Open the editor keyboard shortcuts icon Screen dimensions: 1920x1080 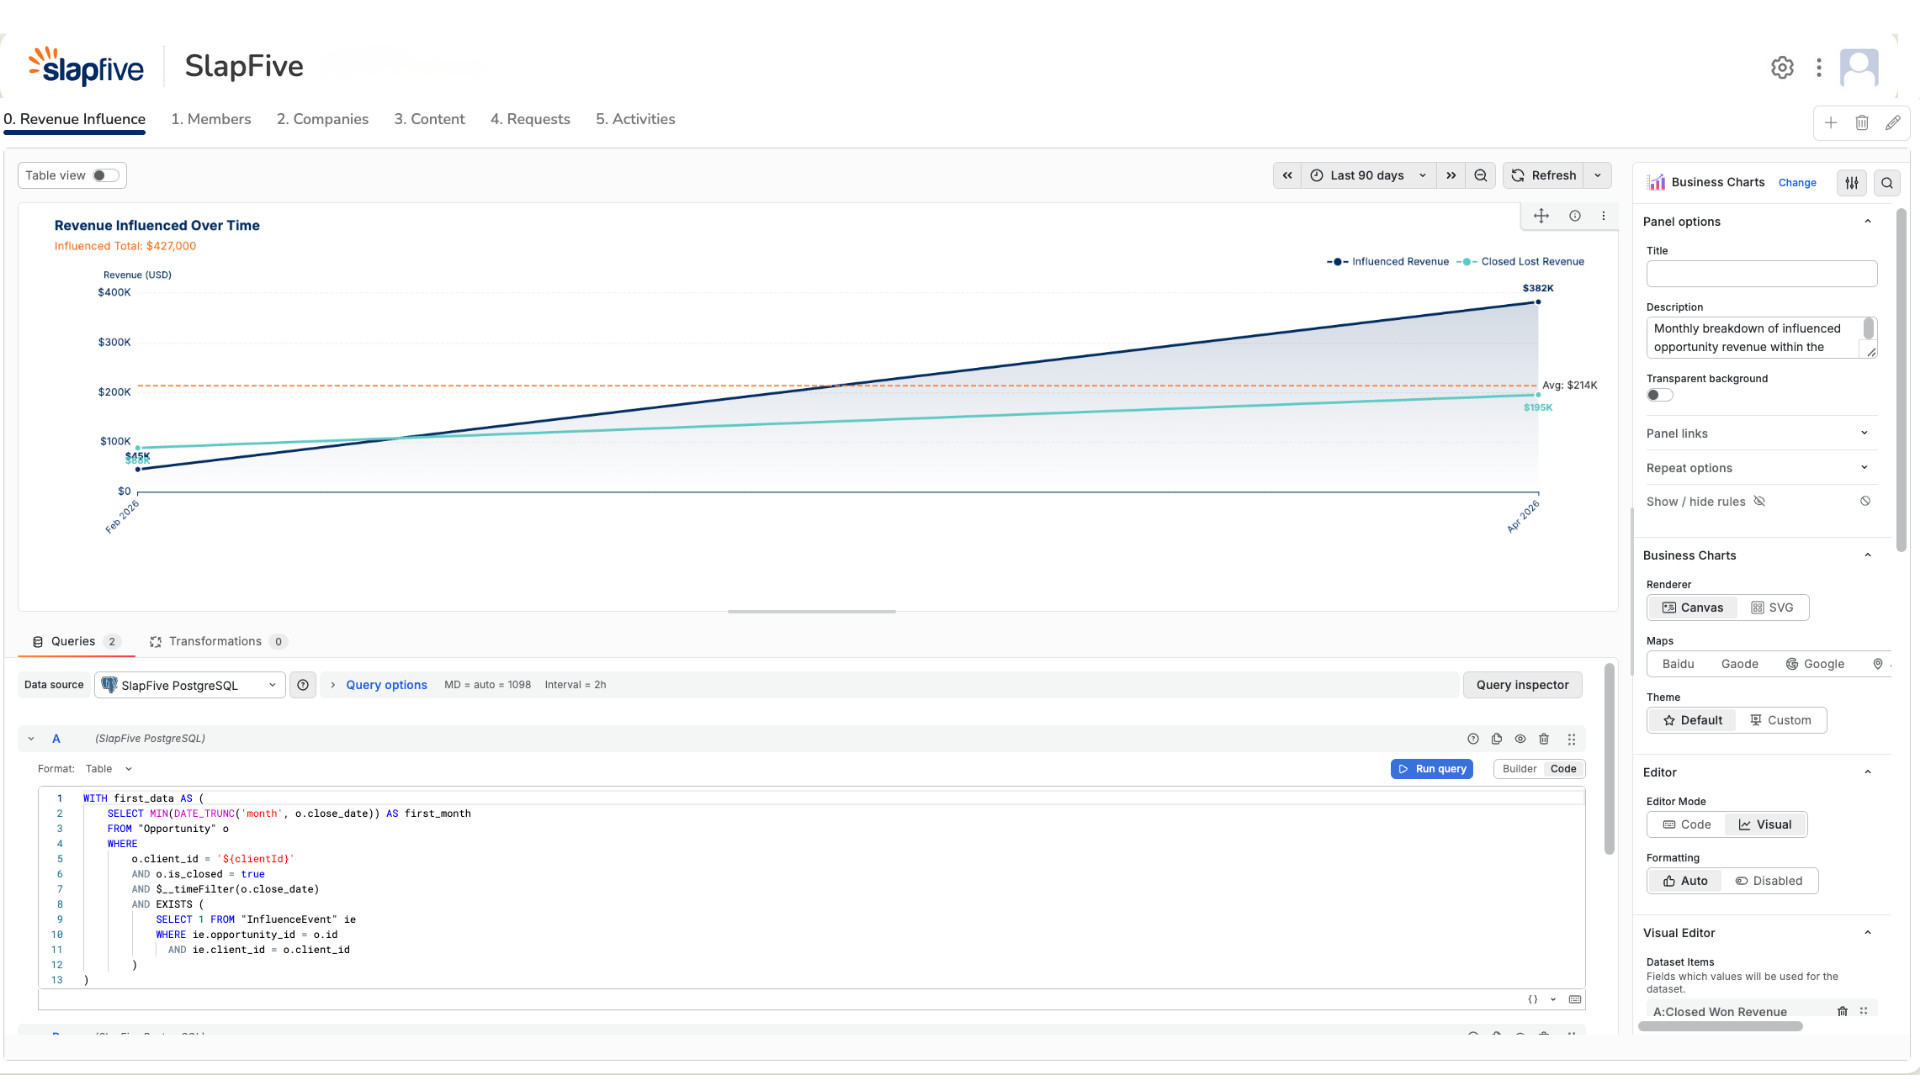pos(1575,999)
